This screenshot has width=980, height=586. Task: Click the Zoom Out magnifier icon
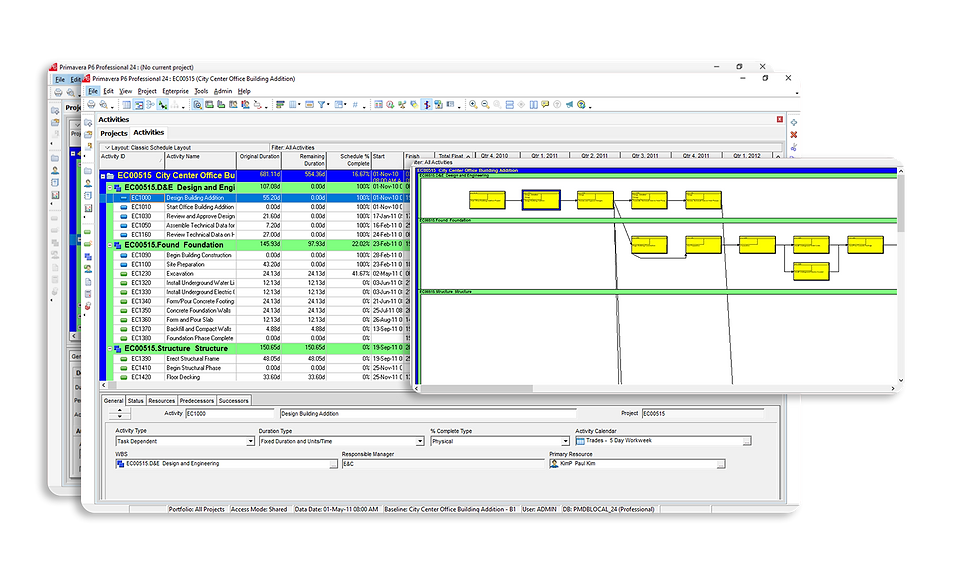coord(485,104)
